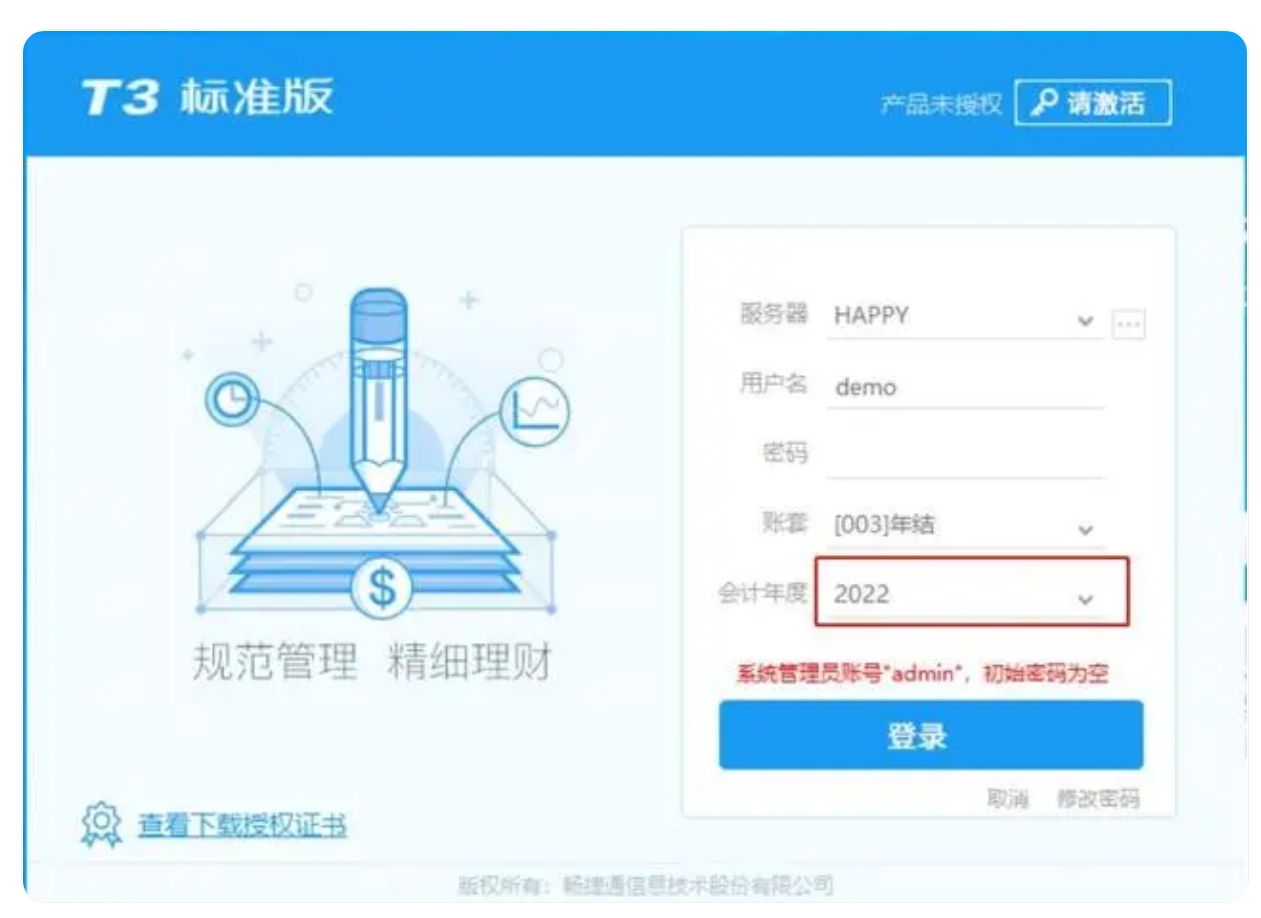The height and width of the screenshot is (918, 1261).
Task: Click the T3 标准版 logo
Action: pos(208,100)
